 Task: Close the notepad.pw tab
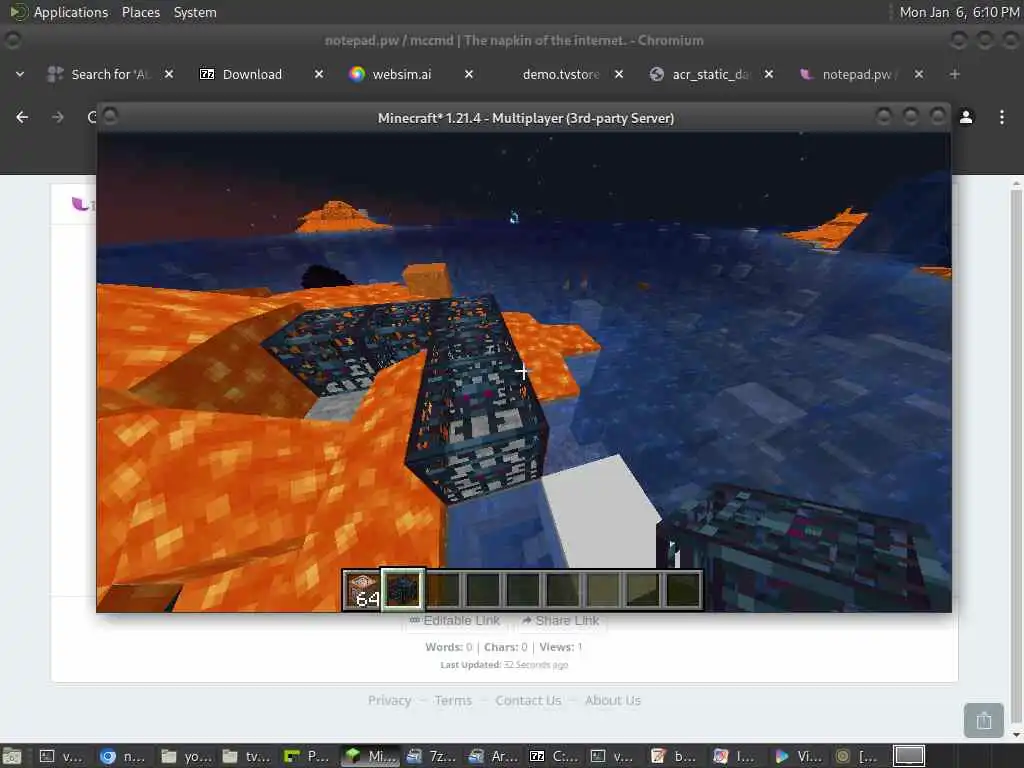919,74
